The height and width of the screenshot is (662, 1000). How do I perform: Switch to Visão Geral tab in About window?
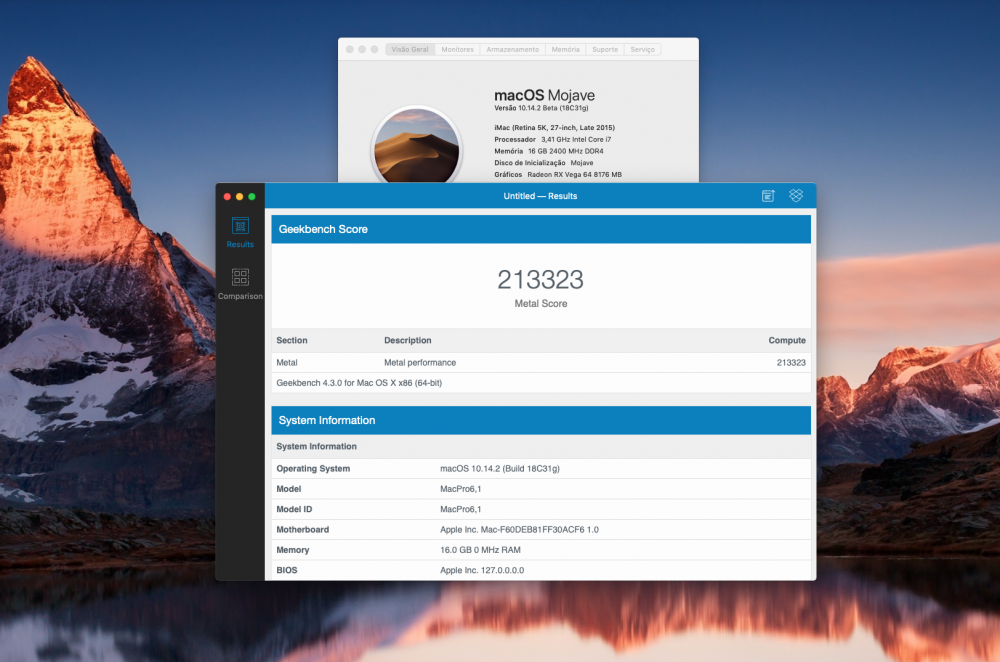tap(410, 49)
